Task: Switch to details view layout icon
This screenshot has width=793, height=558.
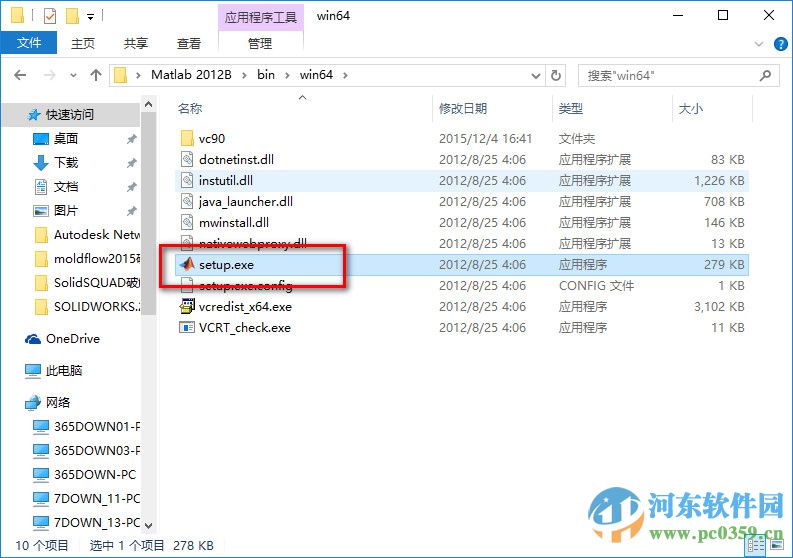Action: pos(756,545)
